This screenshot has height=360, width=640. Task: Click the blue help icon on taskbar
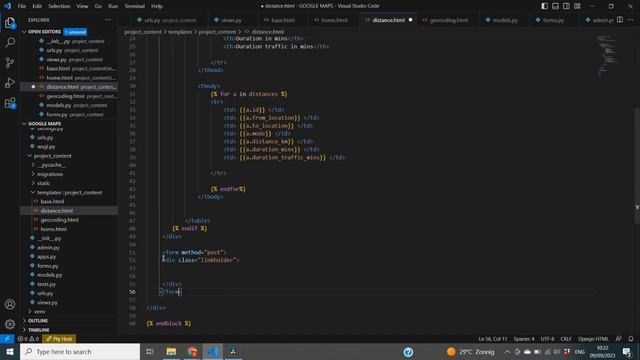pyautogui.click(x=408, y=352)
